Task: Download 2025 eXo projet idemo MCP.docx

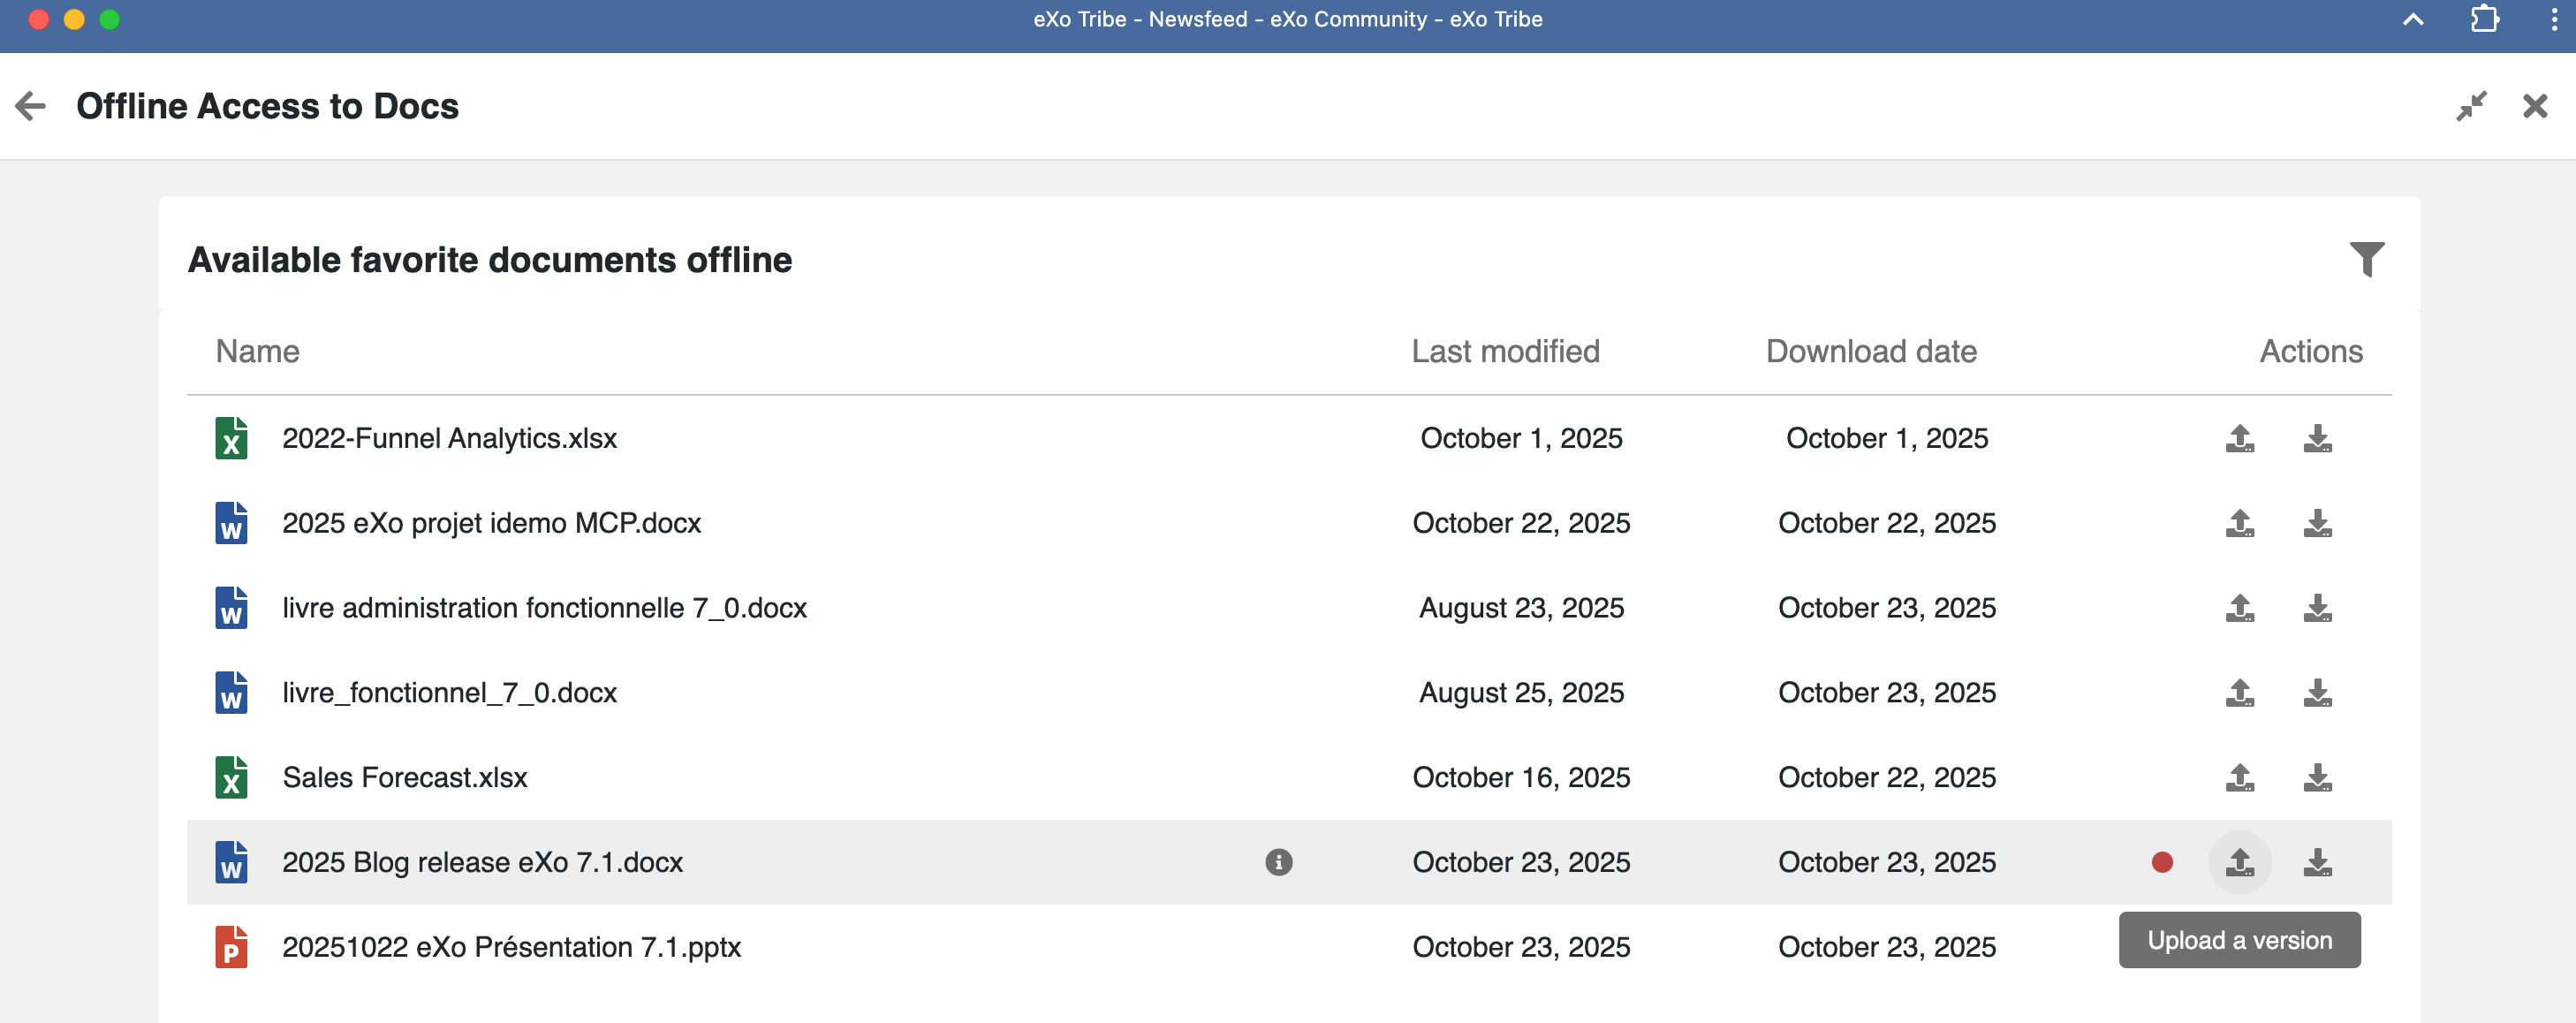Action: tap(2317, 523)
